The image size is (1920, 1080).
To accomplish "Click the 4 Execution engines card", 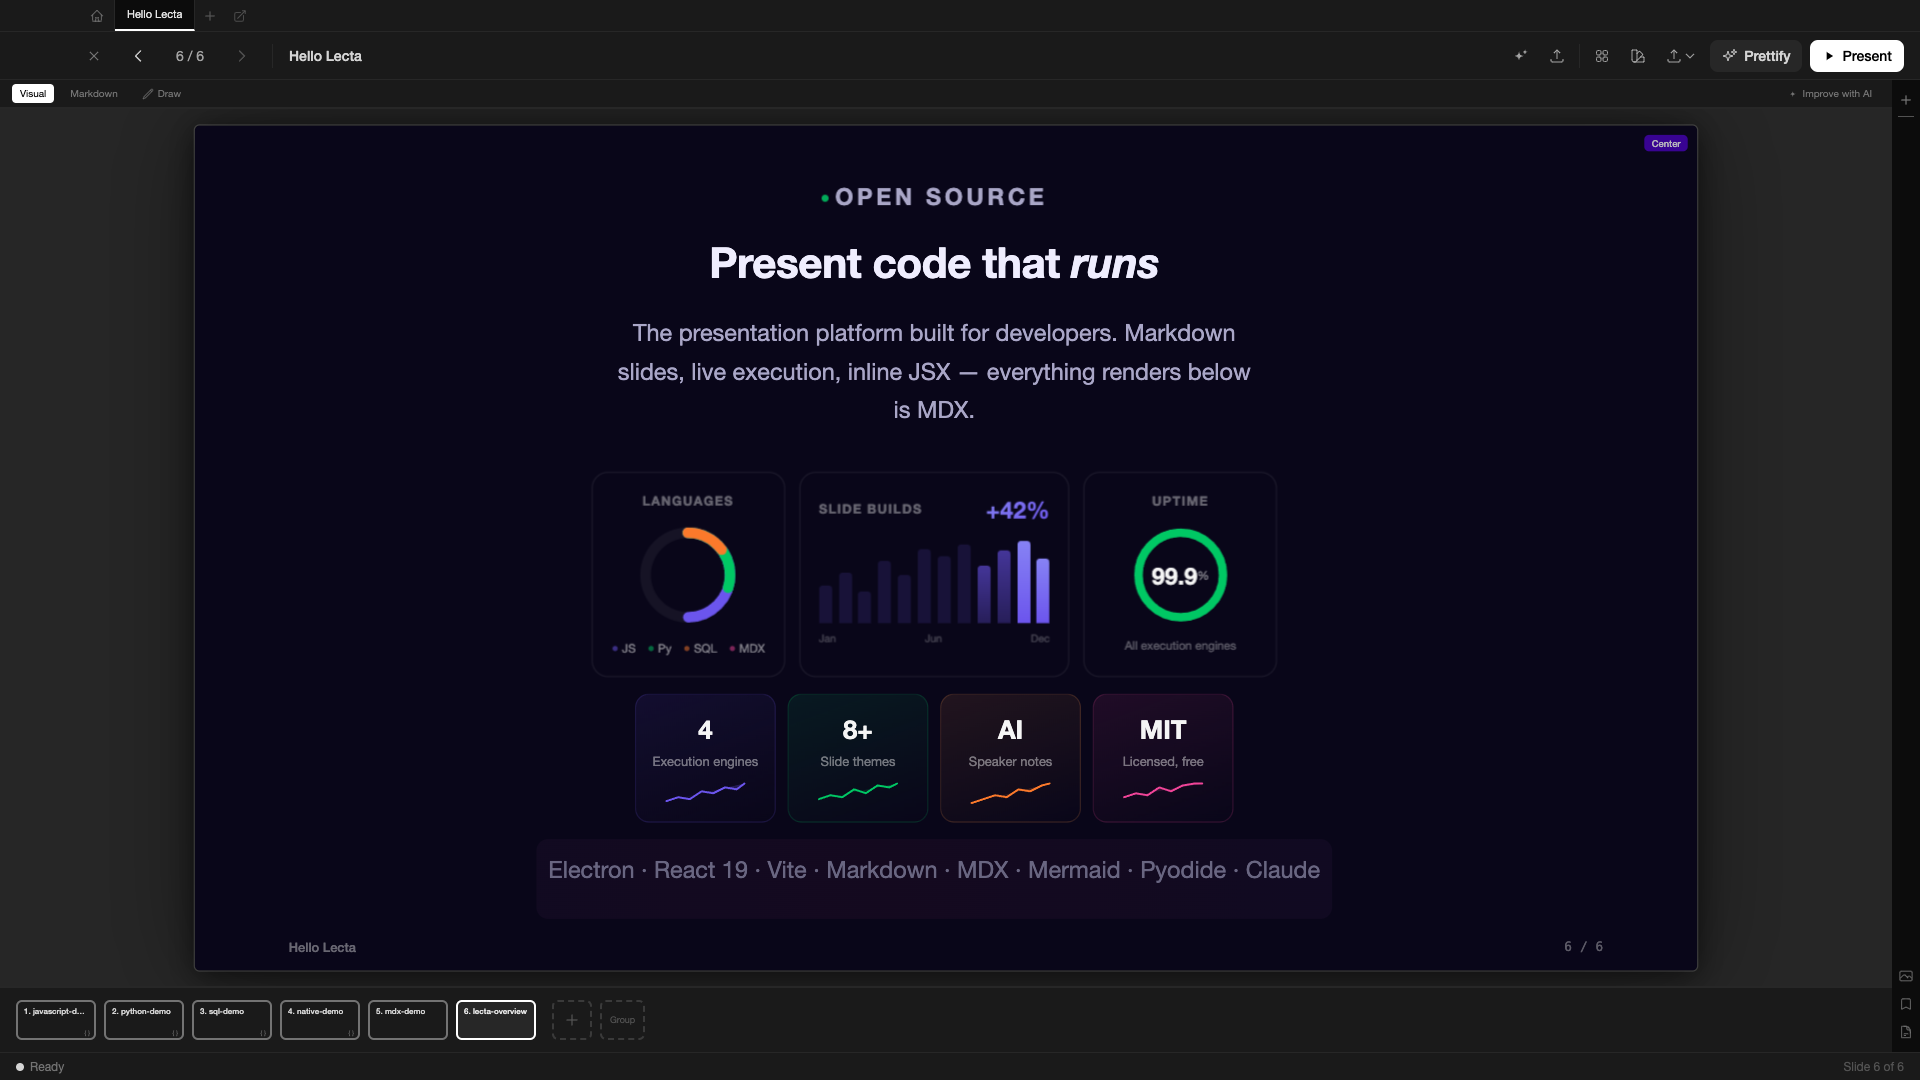I will tap(705, 758).
